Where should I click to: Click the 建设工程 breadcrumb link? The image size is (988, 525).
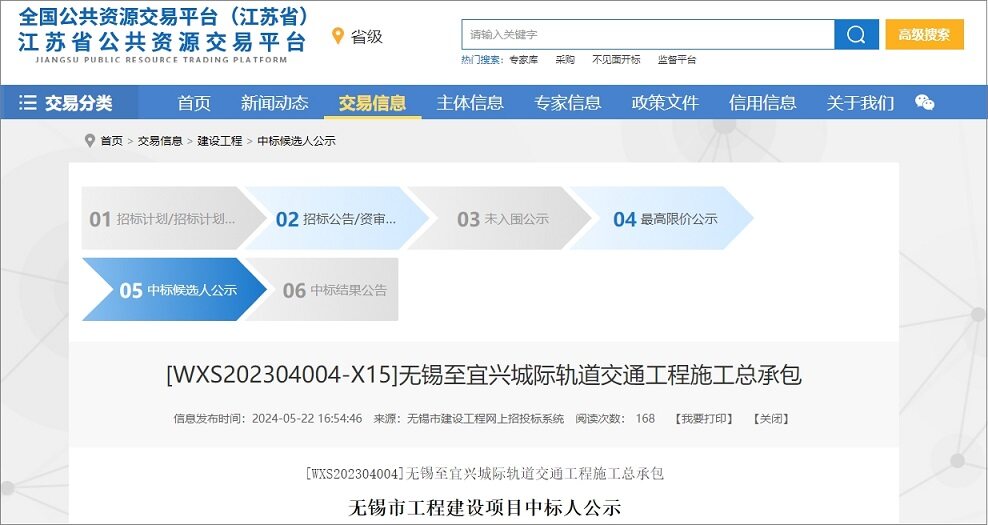[x=219, y=141]
